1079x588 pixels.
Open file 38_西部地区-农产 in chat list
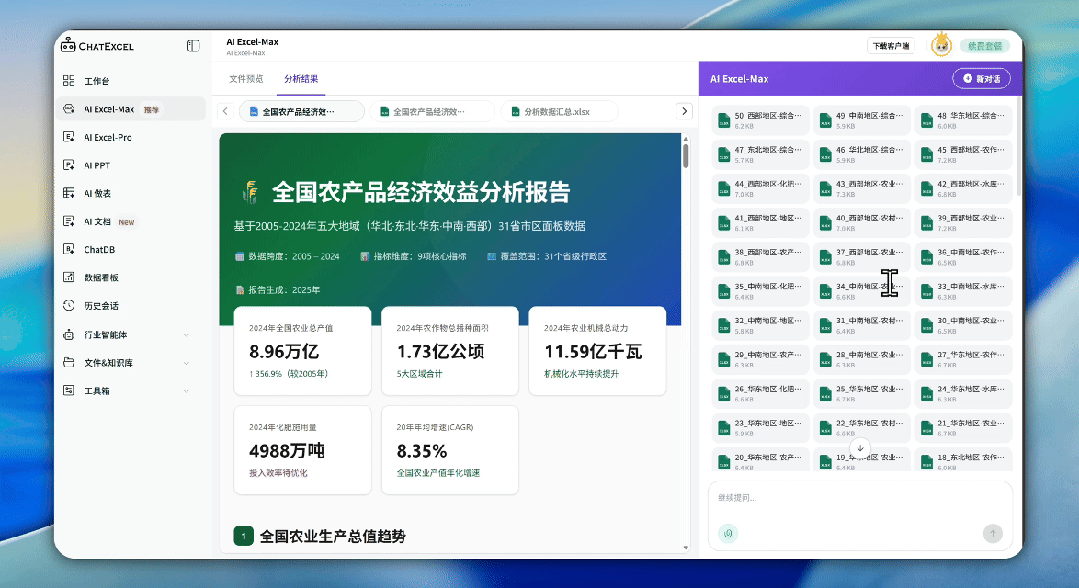click(760, 257)
